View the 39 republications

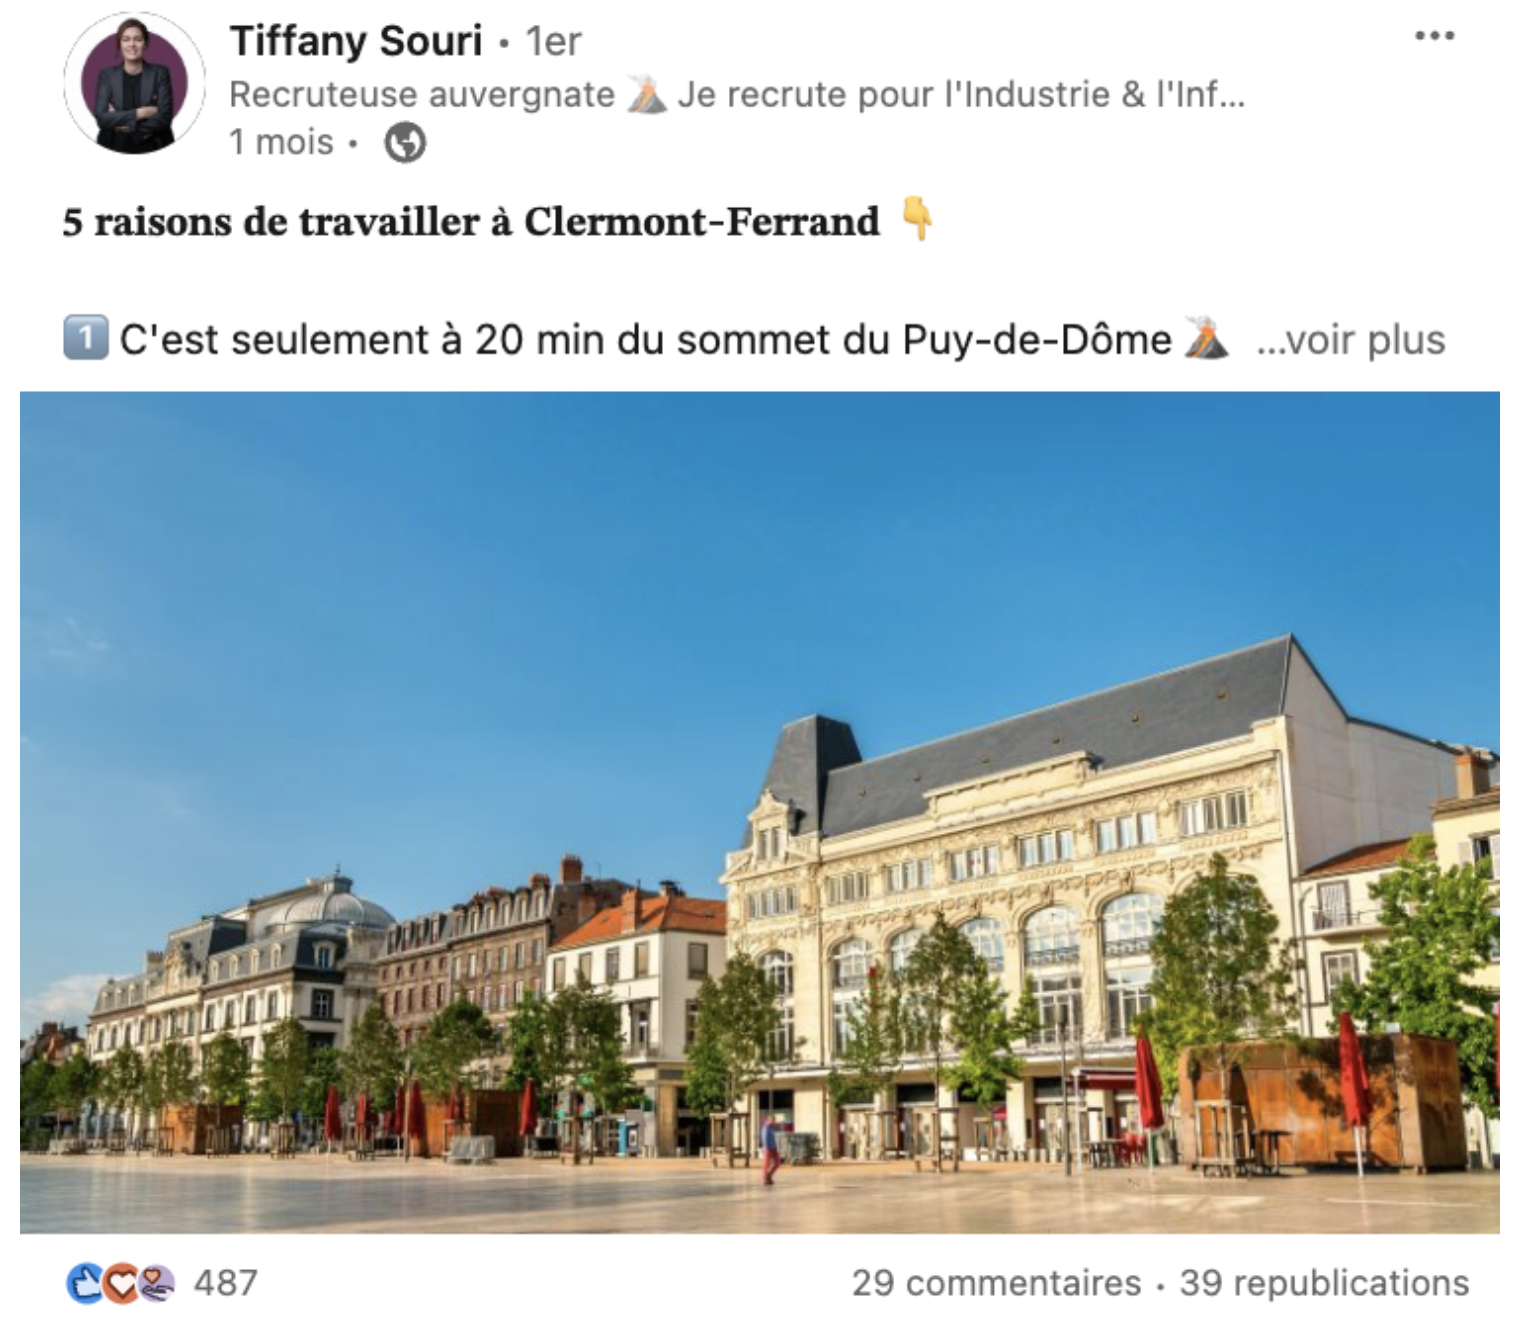click(x=1324, y=1283)
